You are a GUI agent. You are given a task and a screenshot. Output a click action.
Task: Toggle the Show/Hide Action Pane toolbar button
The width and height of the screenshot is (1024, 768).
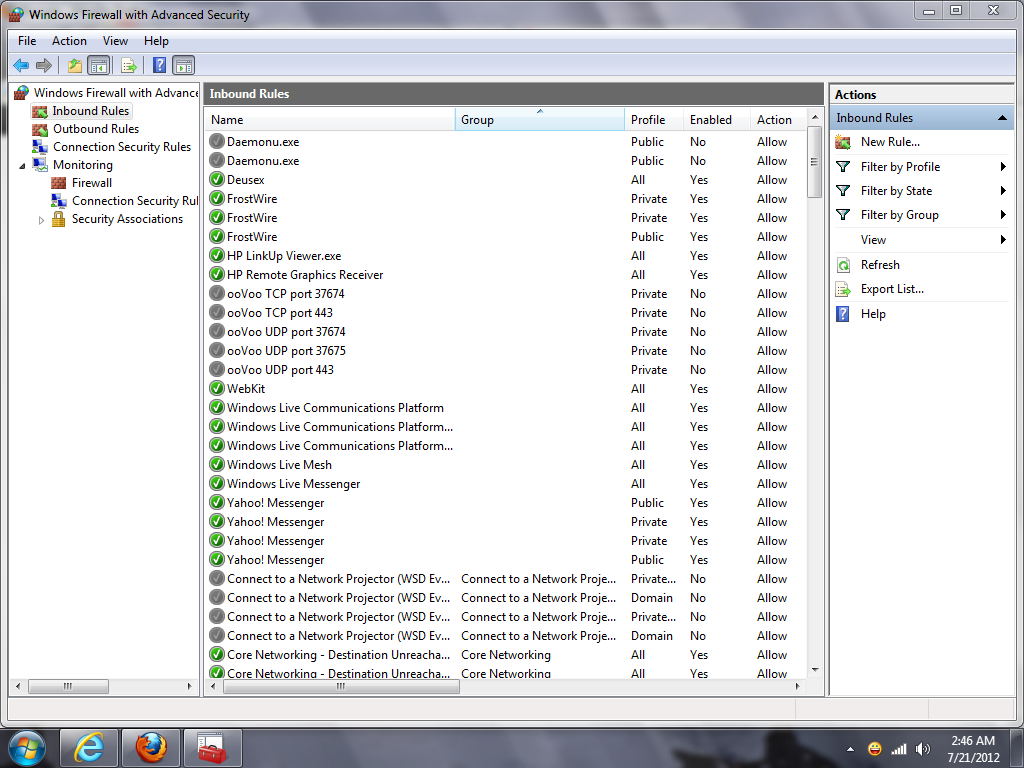(x=183, y=66)
